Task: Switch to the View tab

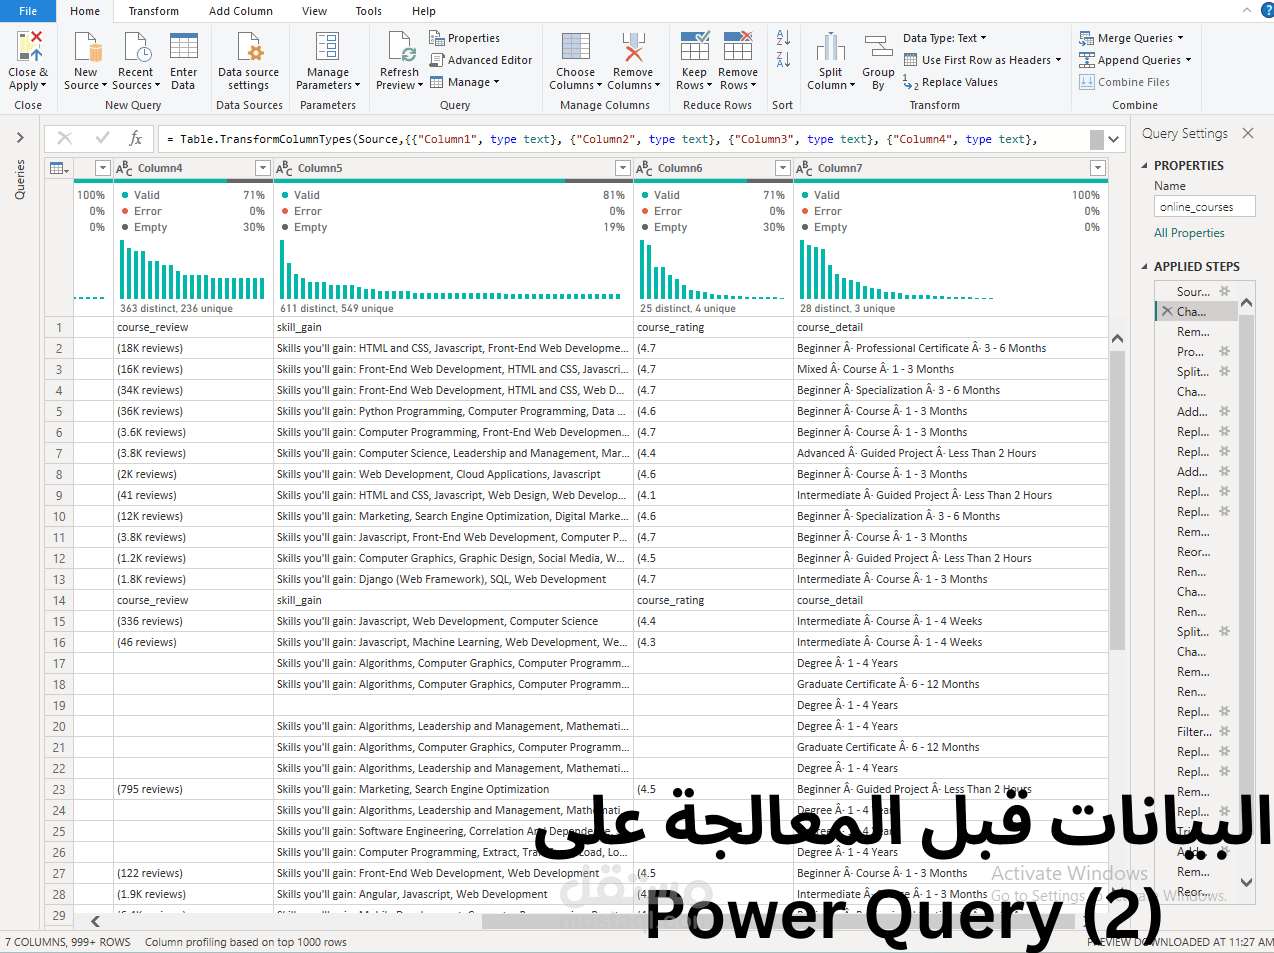Action: tap(315, 11)
